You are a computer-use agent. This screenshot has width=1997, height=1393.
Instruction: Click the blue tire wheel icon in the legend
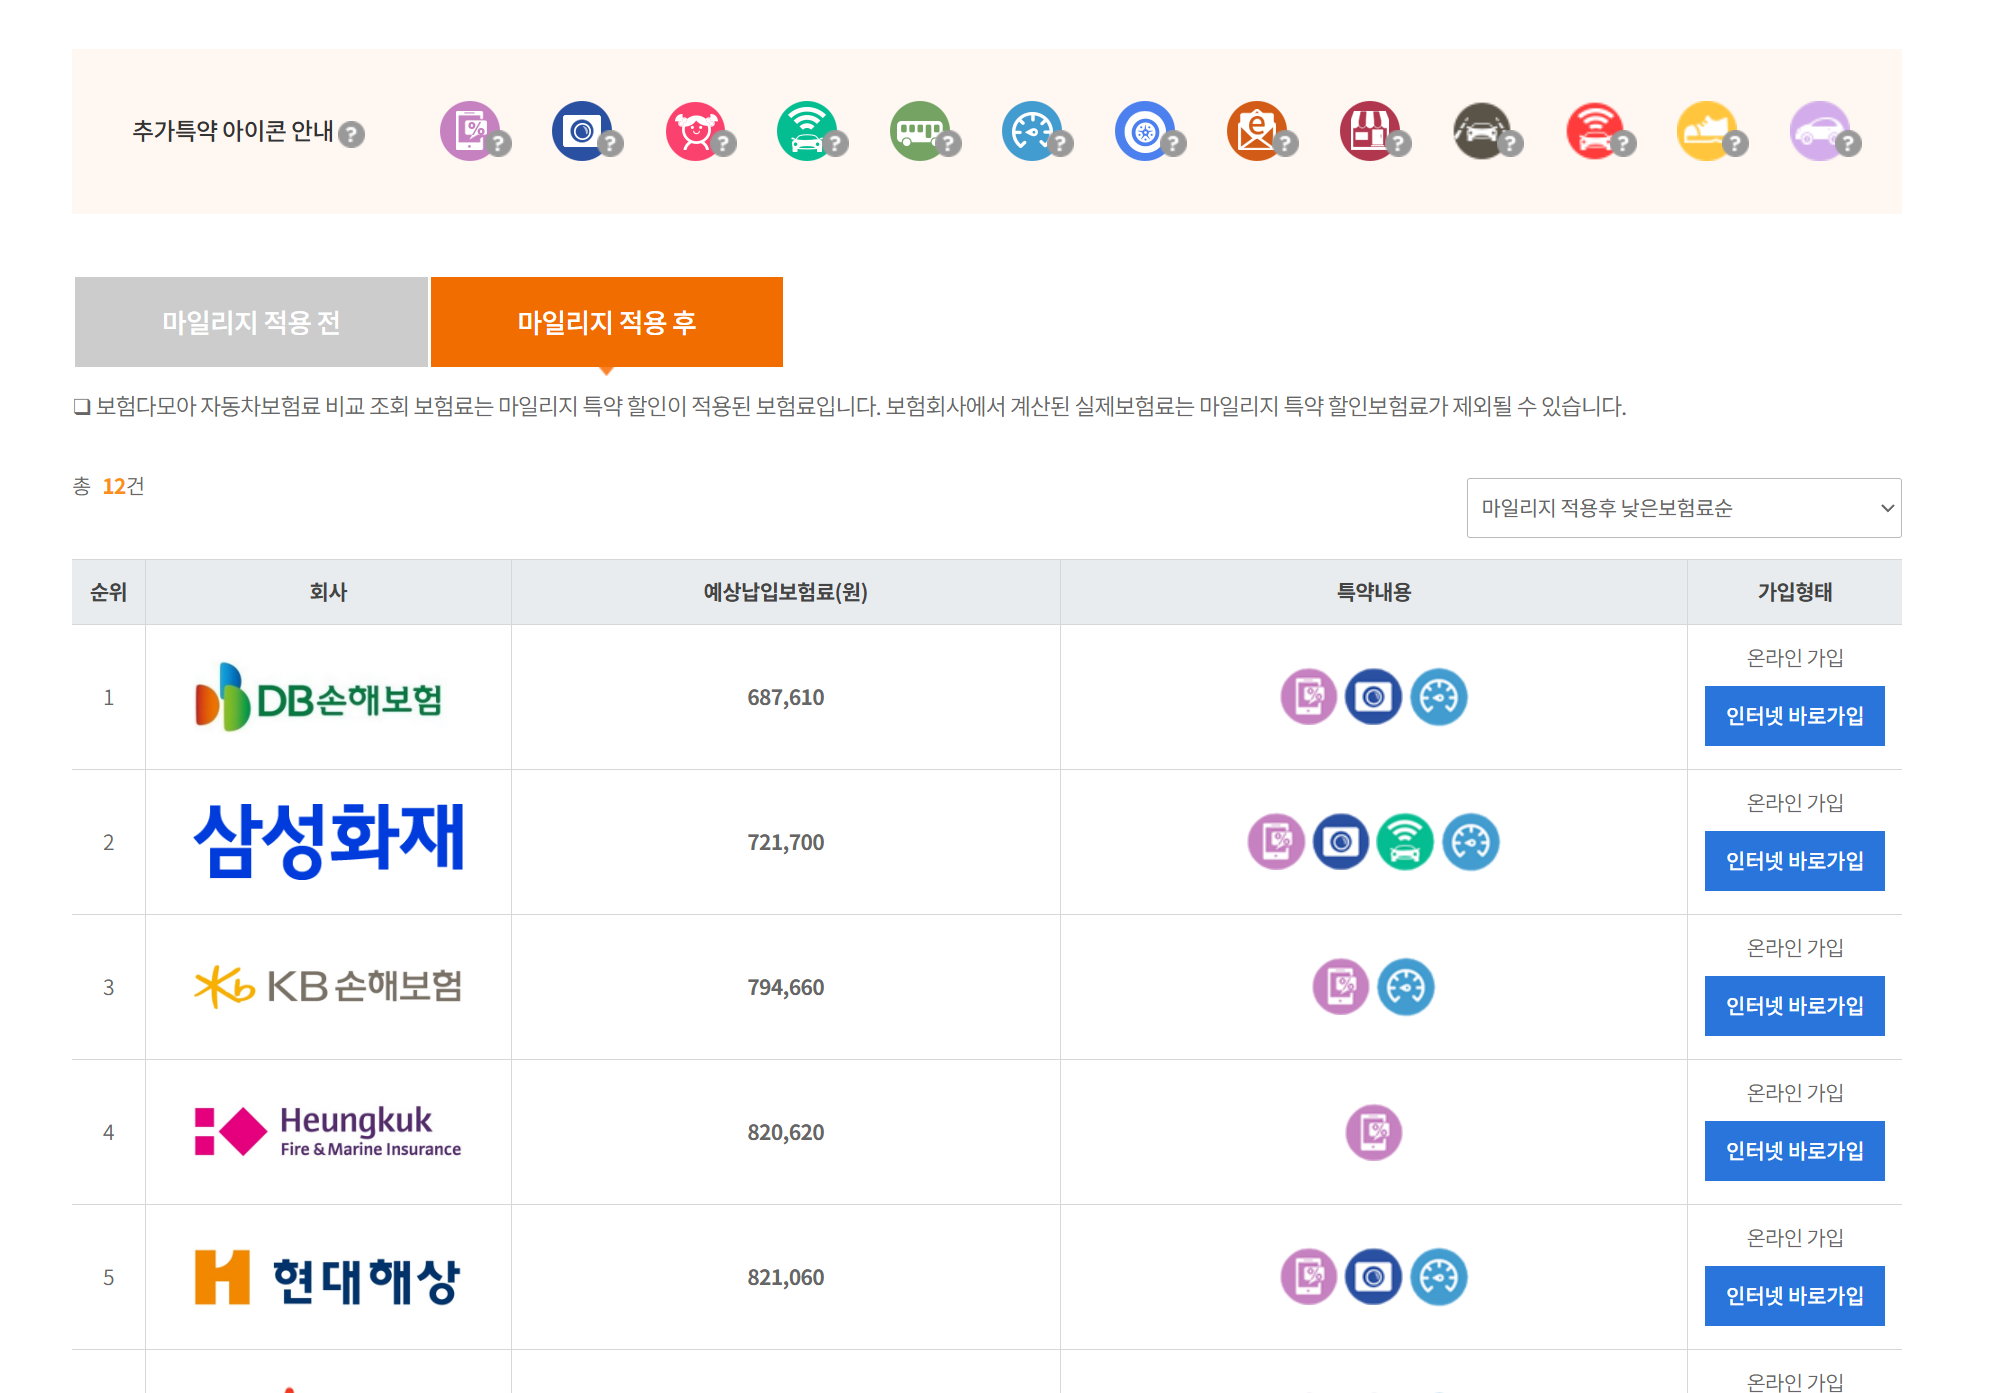point(1144,131)
